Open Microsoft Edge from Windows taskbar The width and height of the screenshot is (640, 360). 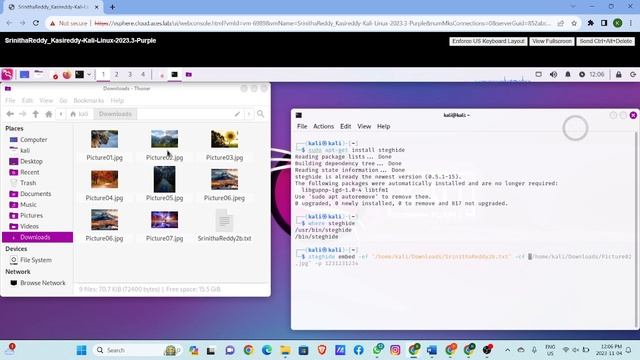[x=267, y=350]
